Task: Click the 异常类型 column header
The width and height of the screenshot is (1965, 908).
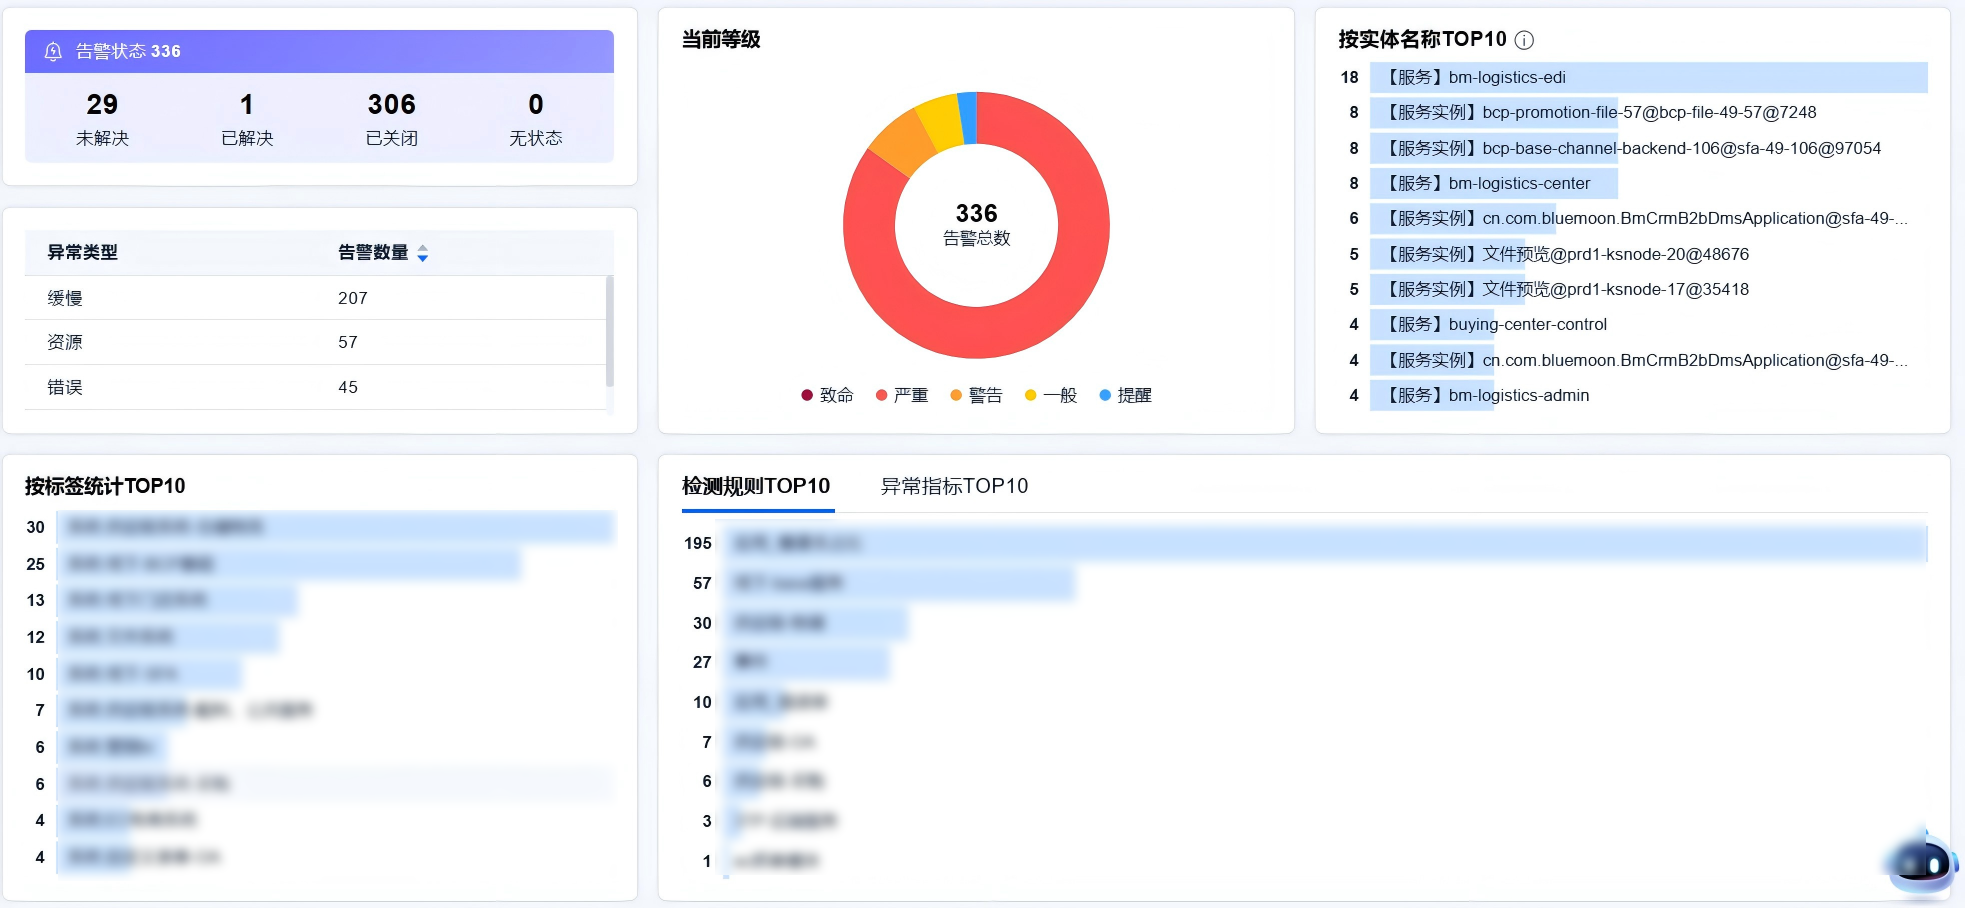Action: [x=83, y=253]
